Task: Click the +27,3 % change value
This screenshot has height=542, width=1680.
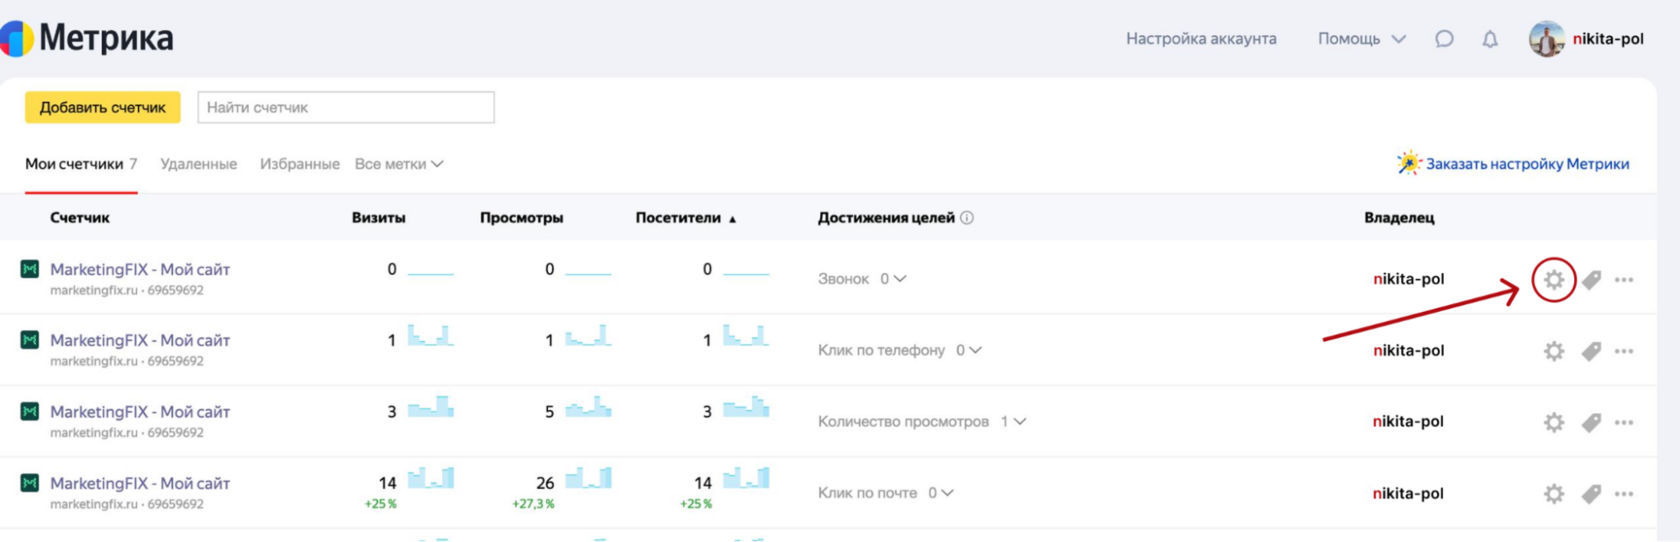Action: coord(533,504)
